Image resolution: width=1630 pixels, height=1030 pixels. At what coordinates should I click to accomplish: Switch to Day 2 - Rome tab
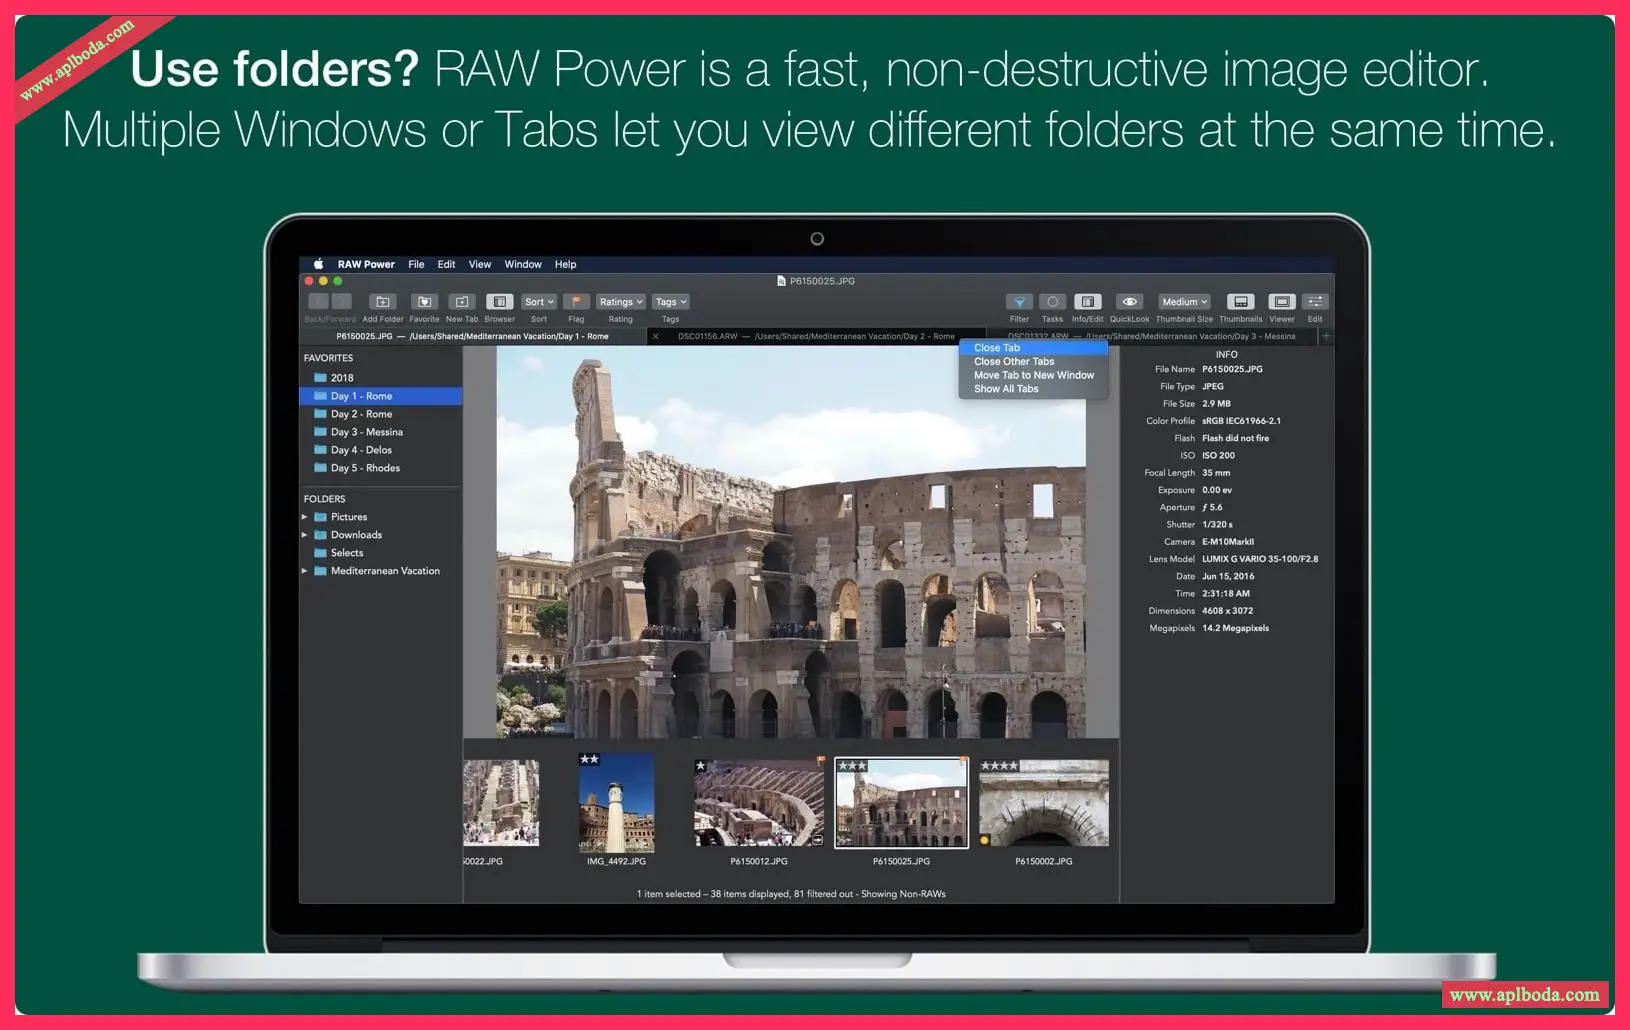pyautogui.click(x=816, y=336)
